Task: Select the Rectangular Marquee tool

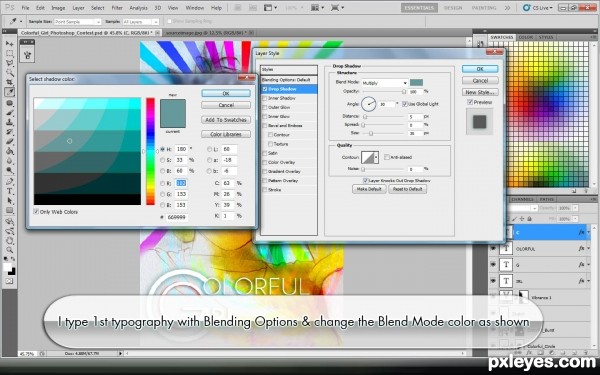Action: [x=9, y=54]
